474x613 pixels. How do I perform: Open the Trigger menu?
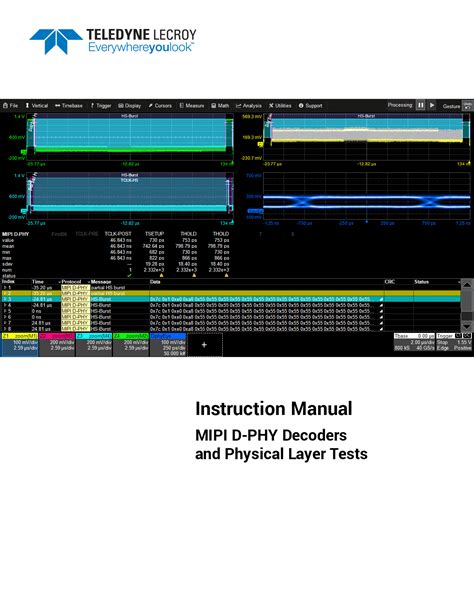click(101, 106)
